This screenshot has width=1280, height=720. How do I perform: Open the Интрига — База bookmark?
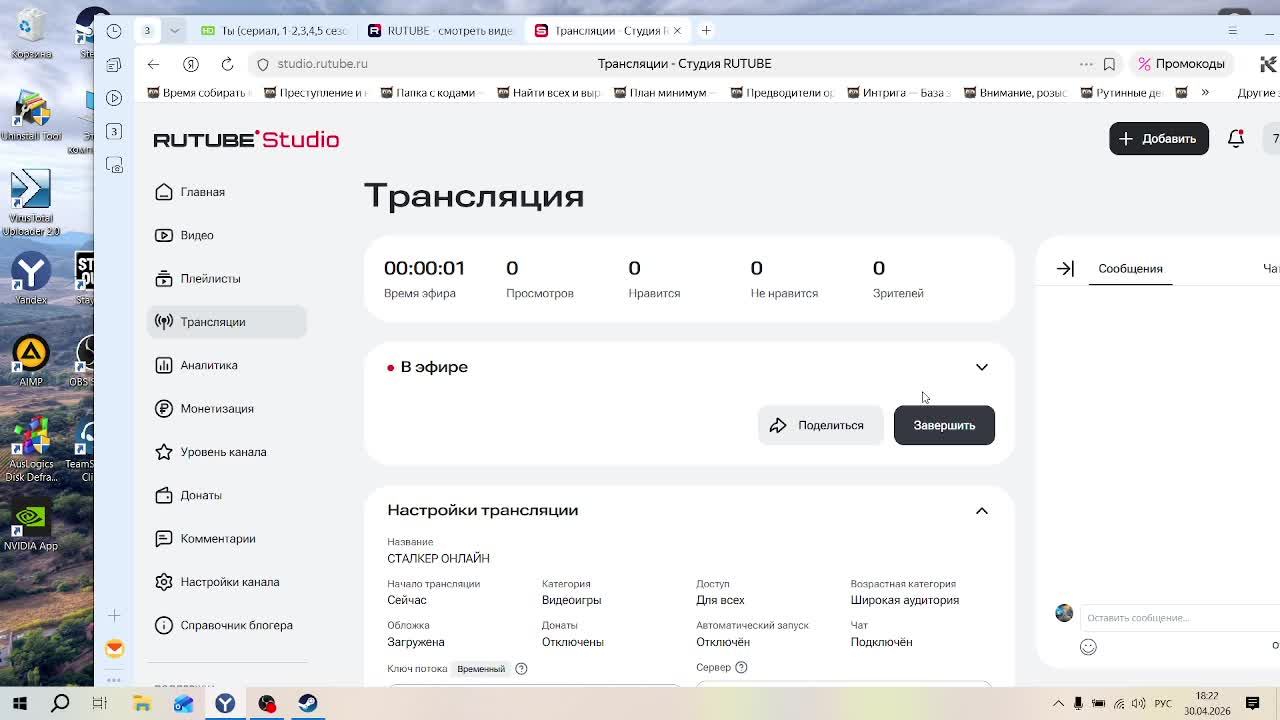[x=898, y=93]
